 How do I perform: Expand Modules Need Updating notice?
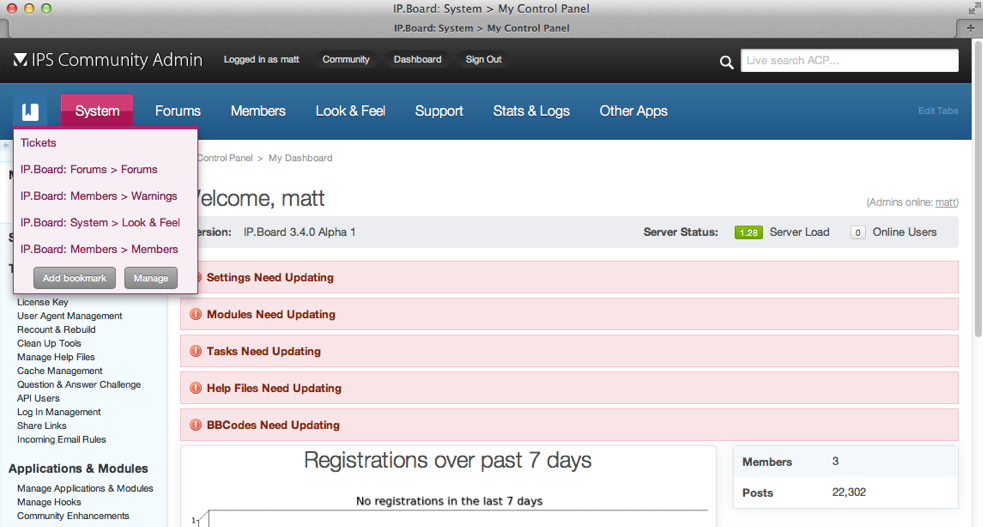click(569, 314)
